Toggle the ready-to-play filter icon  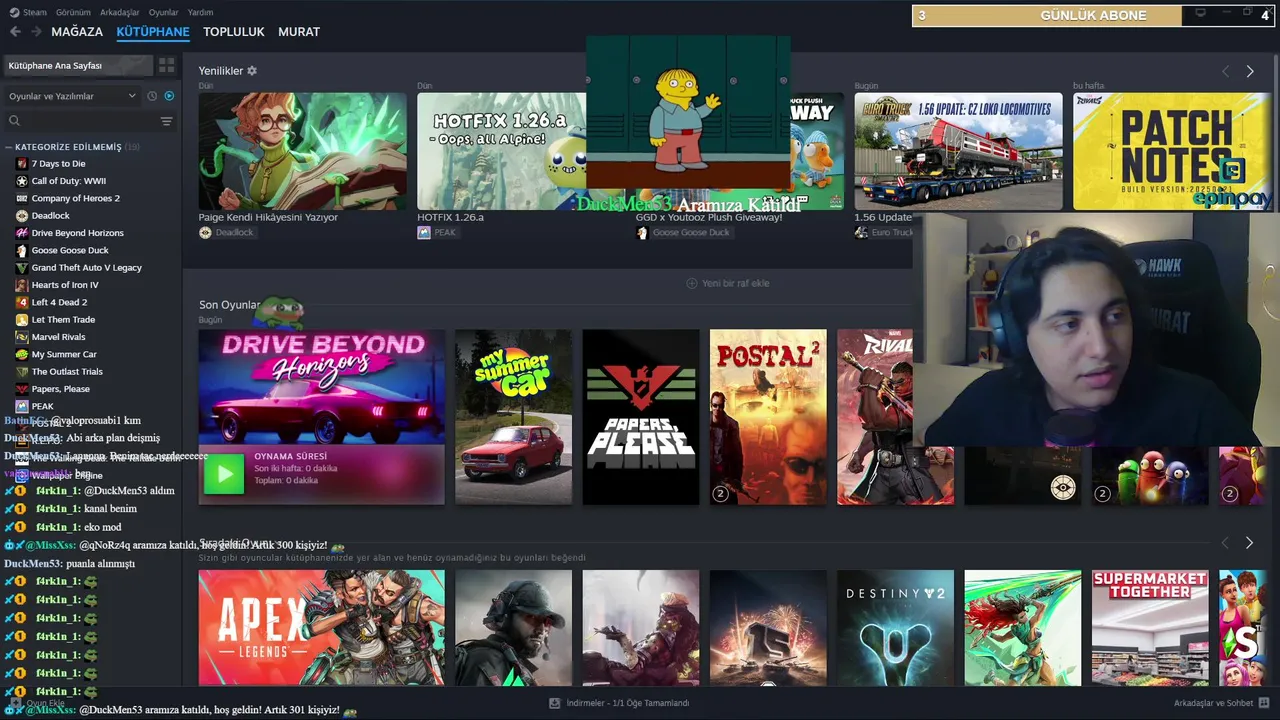pos(169,96)
